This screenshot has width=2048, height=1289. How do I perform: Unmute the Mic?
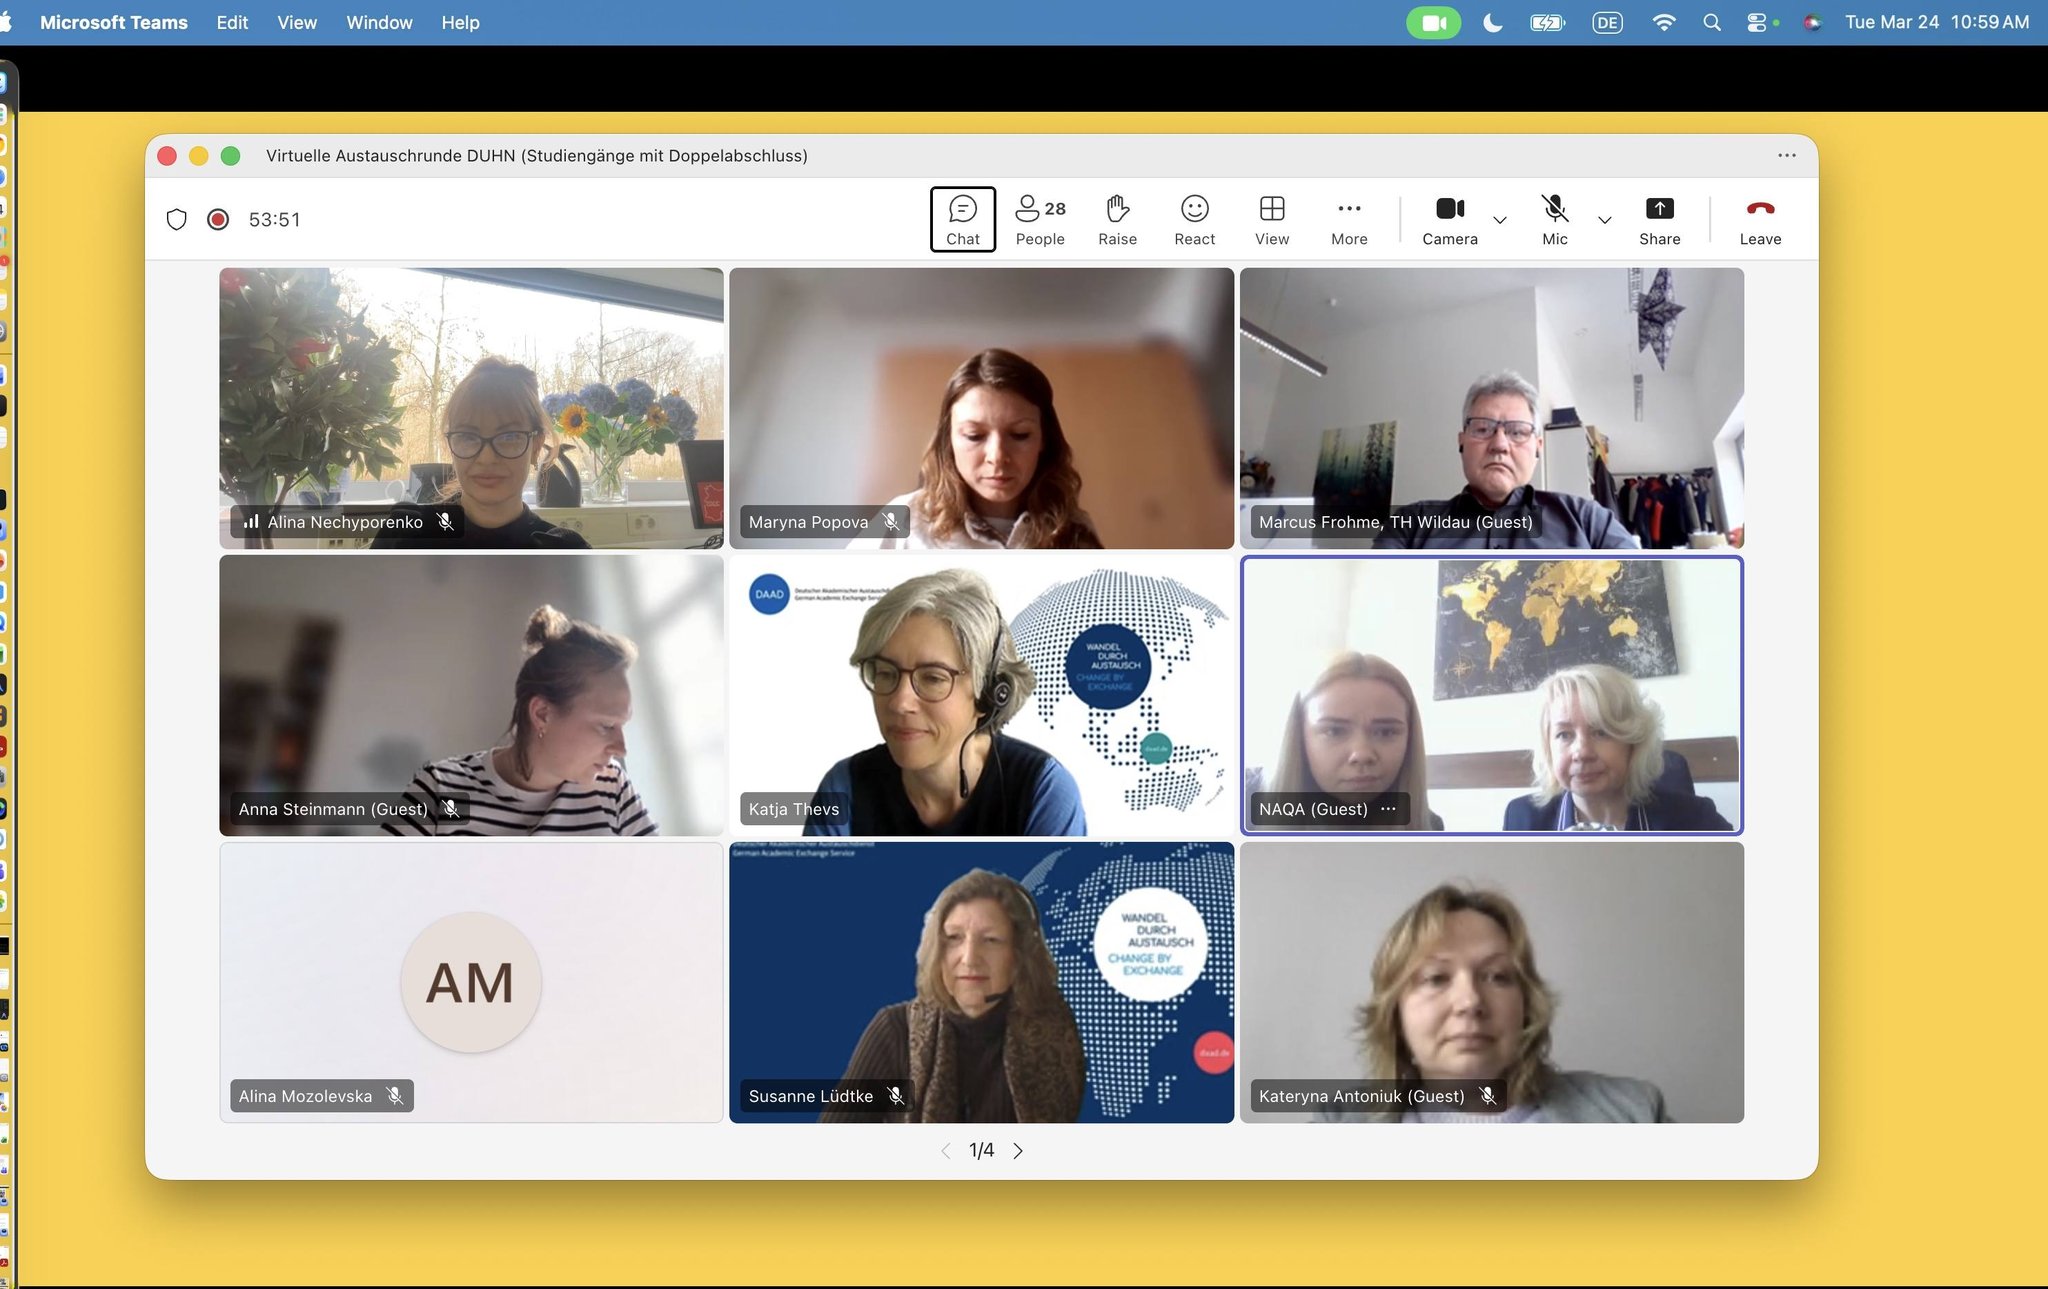(1554, 220)
